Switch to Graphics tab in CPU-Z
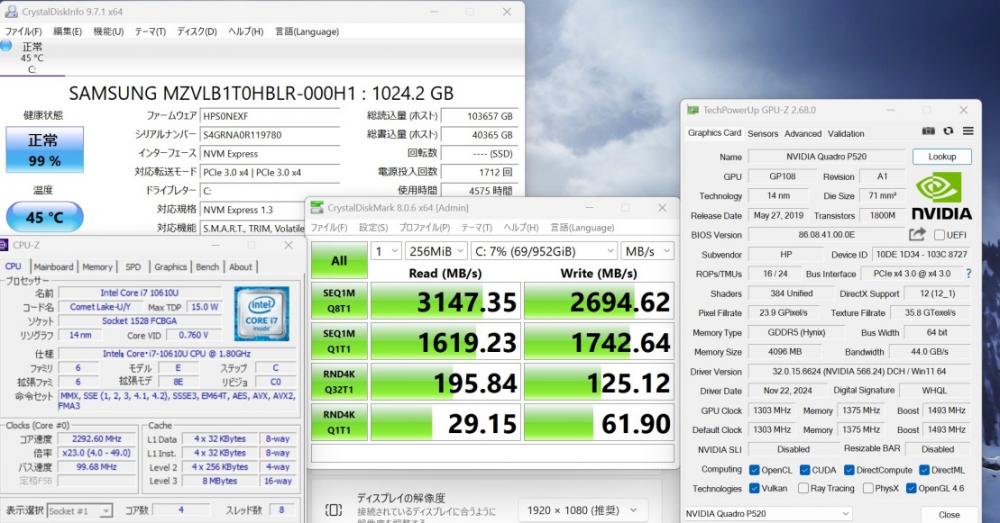1000x523 pixels. (x=170, y=267)
